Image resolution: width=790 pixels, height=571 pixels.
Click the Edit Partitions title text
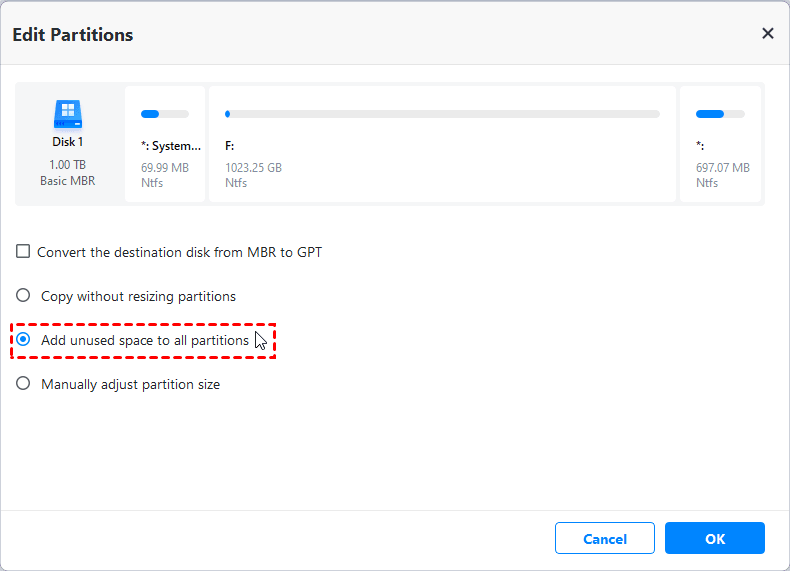click(x=72, y=35)
